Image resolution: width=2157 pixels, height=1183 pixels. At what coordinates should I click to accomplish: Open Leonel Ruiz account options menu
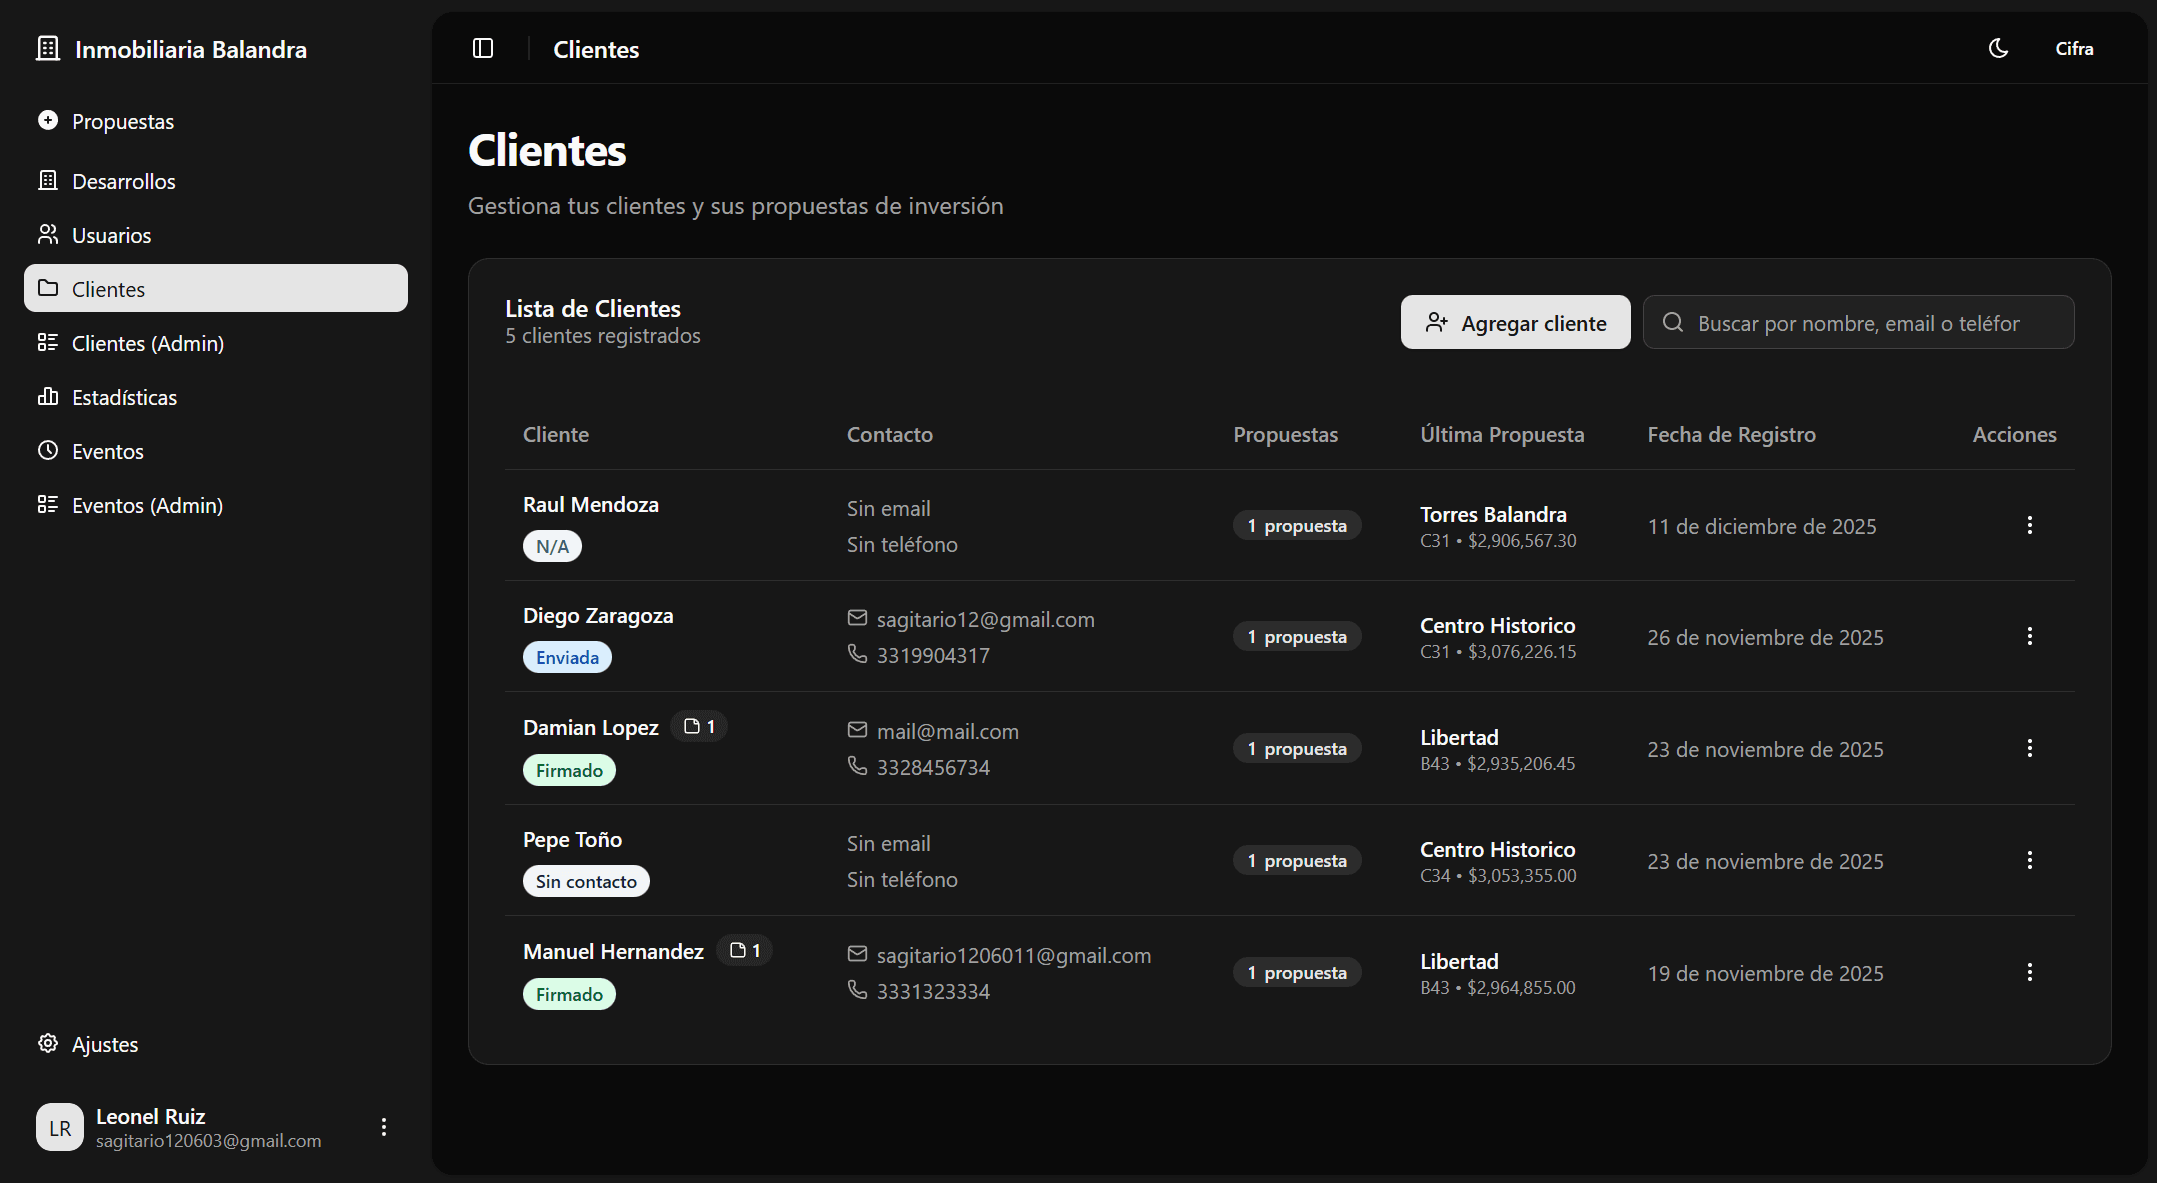384,1128
